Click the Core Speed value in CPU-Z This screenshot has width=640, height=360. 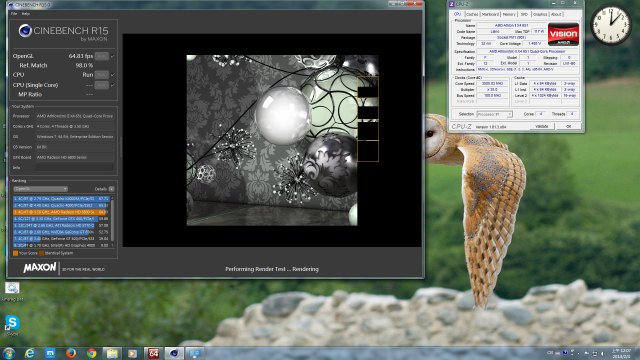[492, 84]
